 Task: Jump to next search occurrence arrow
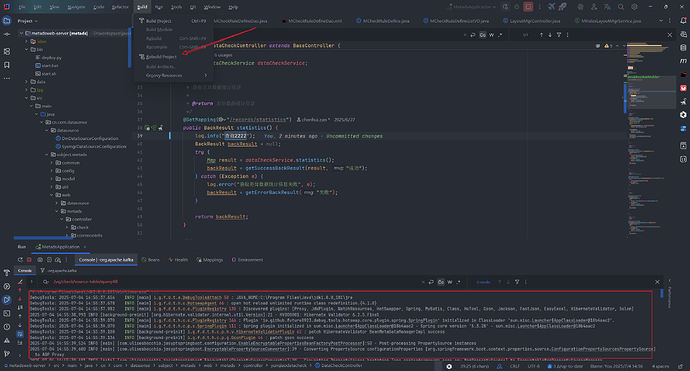550,35
